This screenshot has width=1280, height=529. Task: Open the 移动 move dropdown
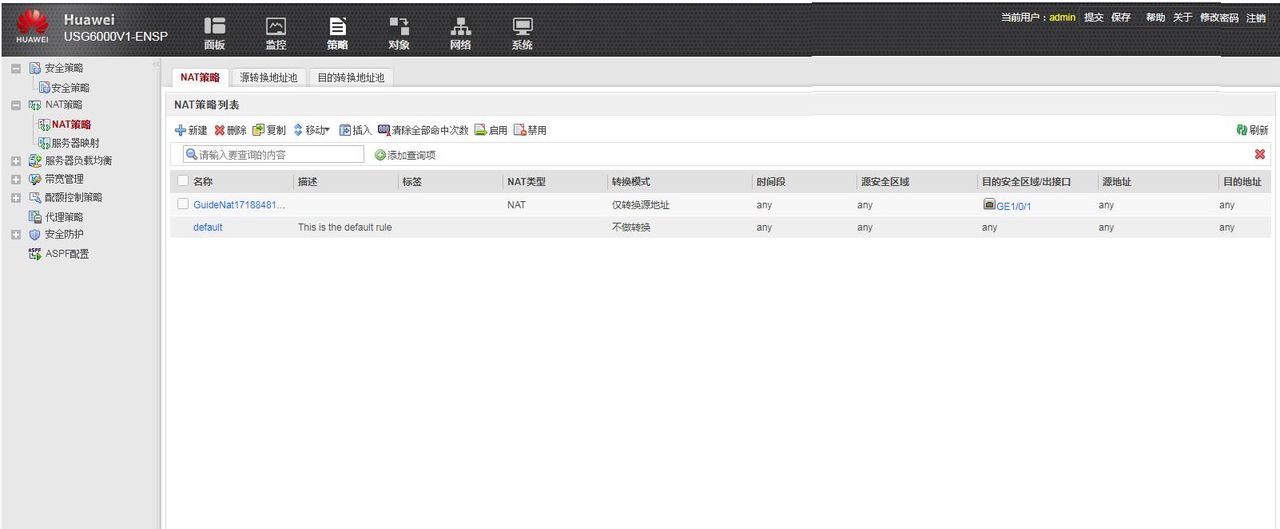[311, 130]
